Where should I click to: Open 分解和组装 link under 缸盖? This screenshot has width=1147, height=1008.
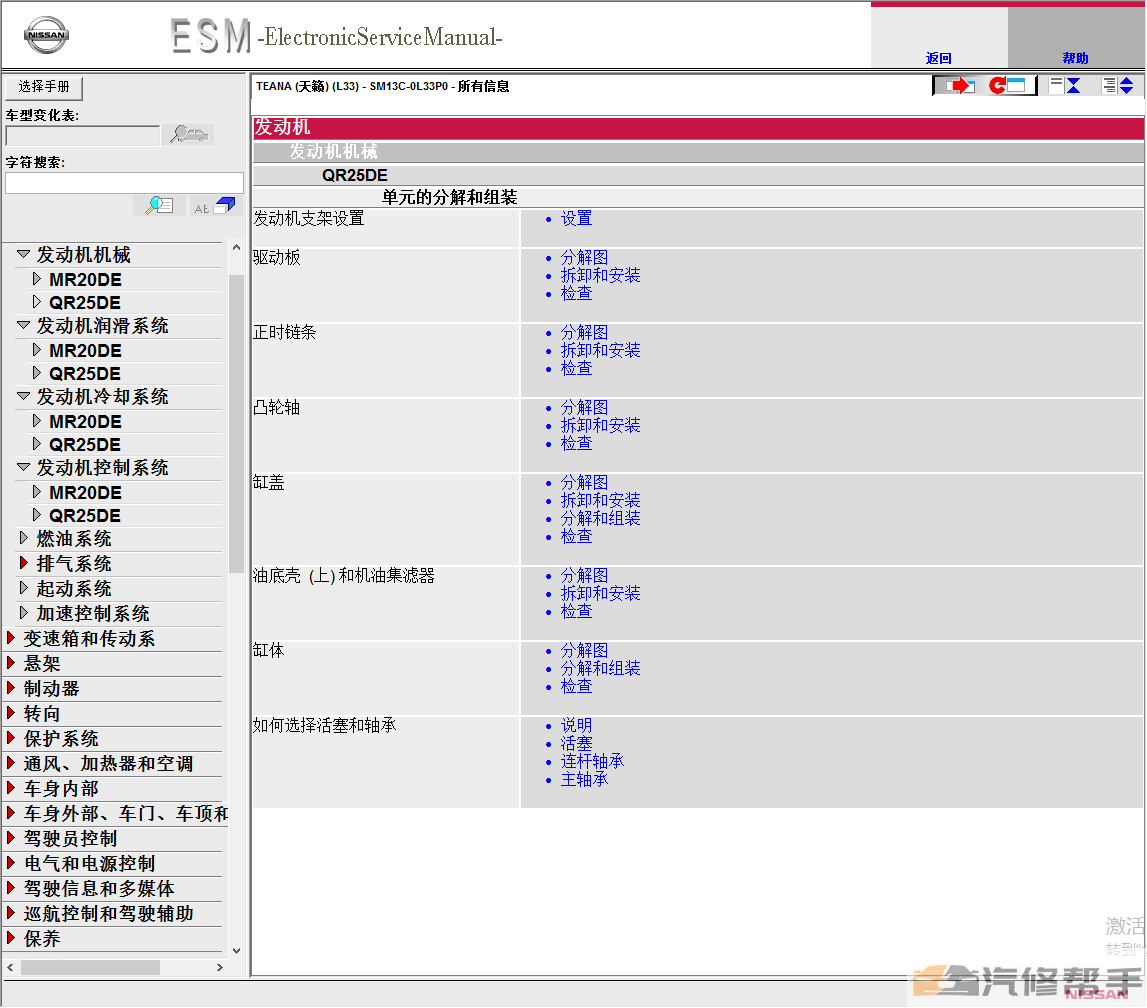coord(601,518)
